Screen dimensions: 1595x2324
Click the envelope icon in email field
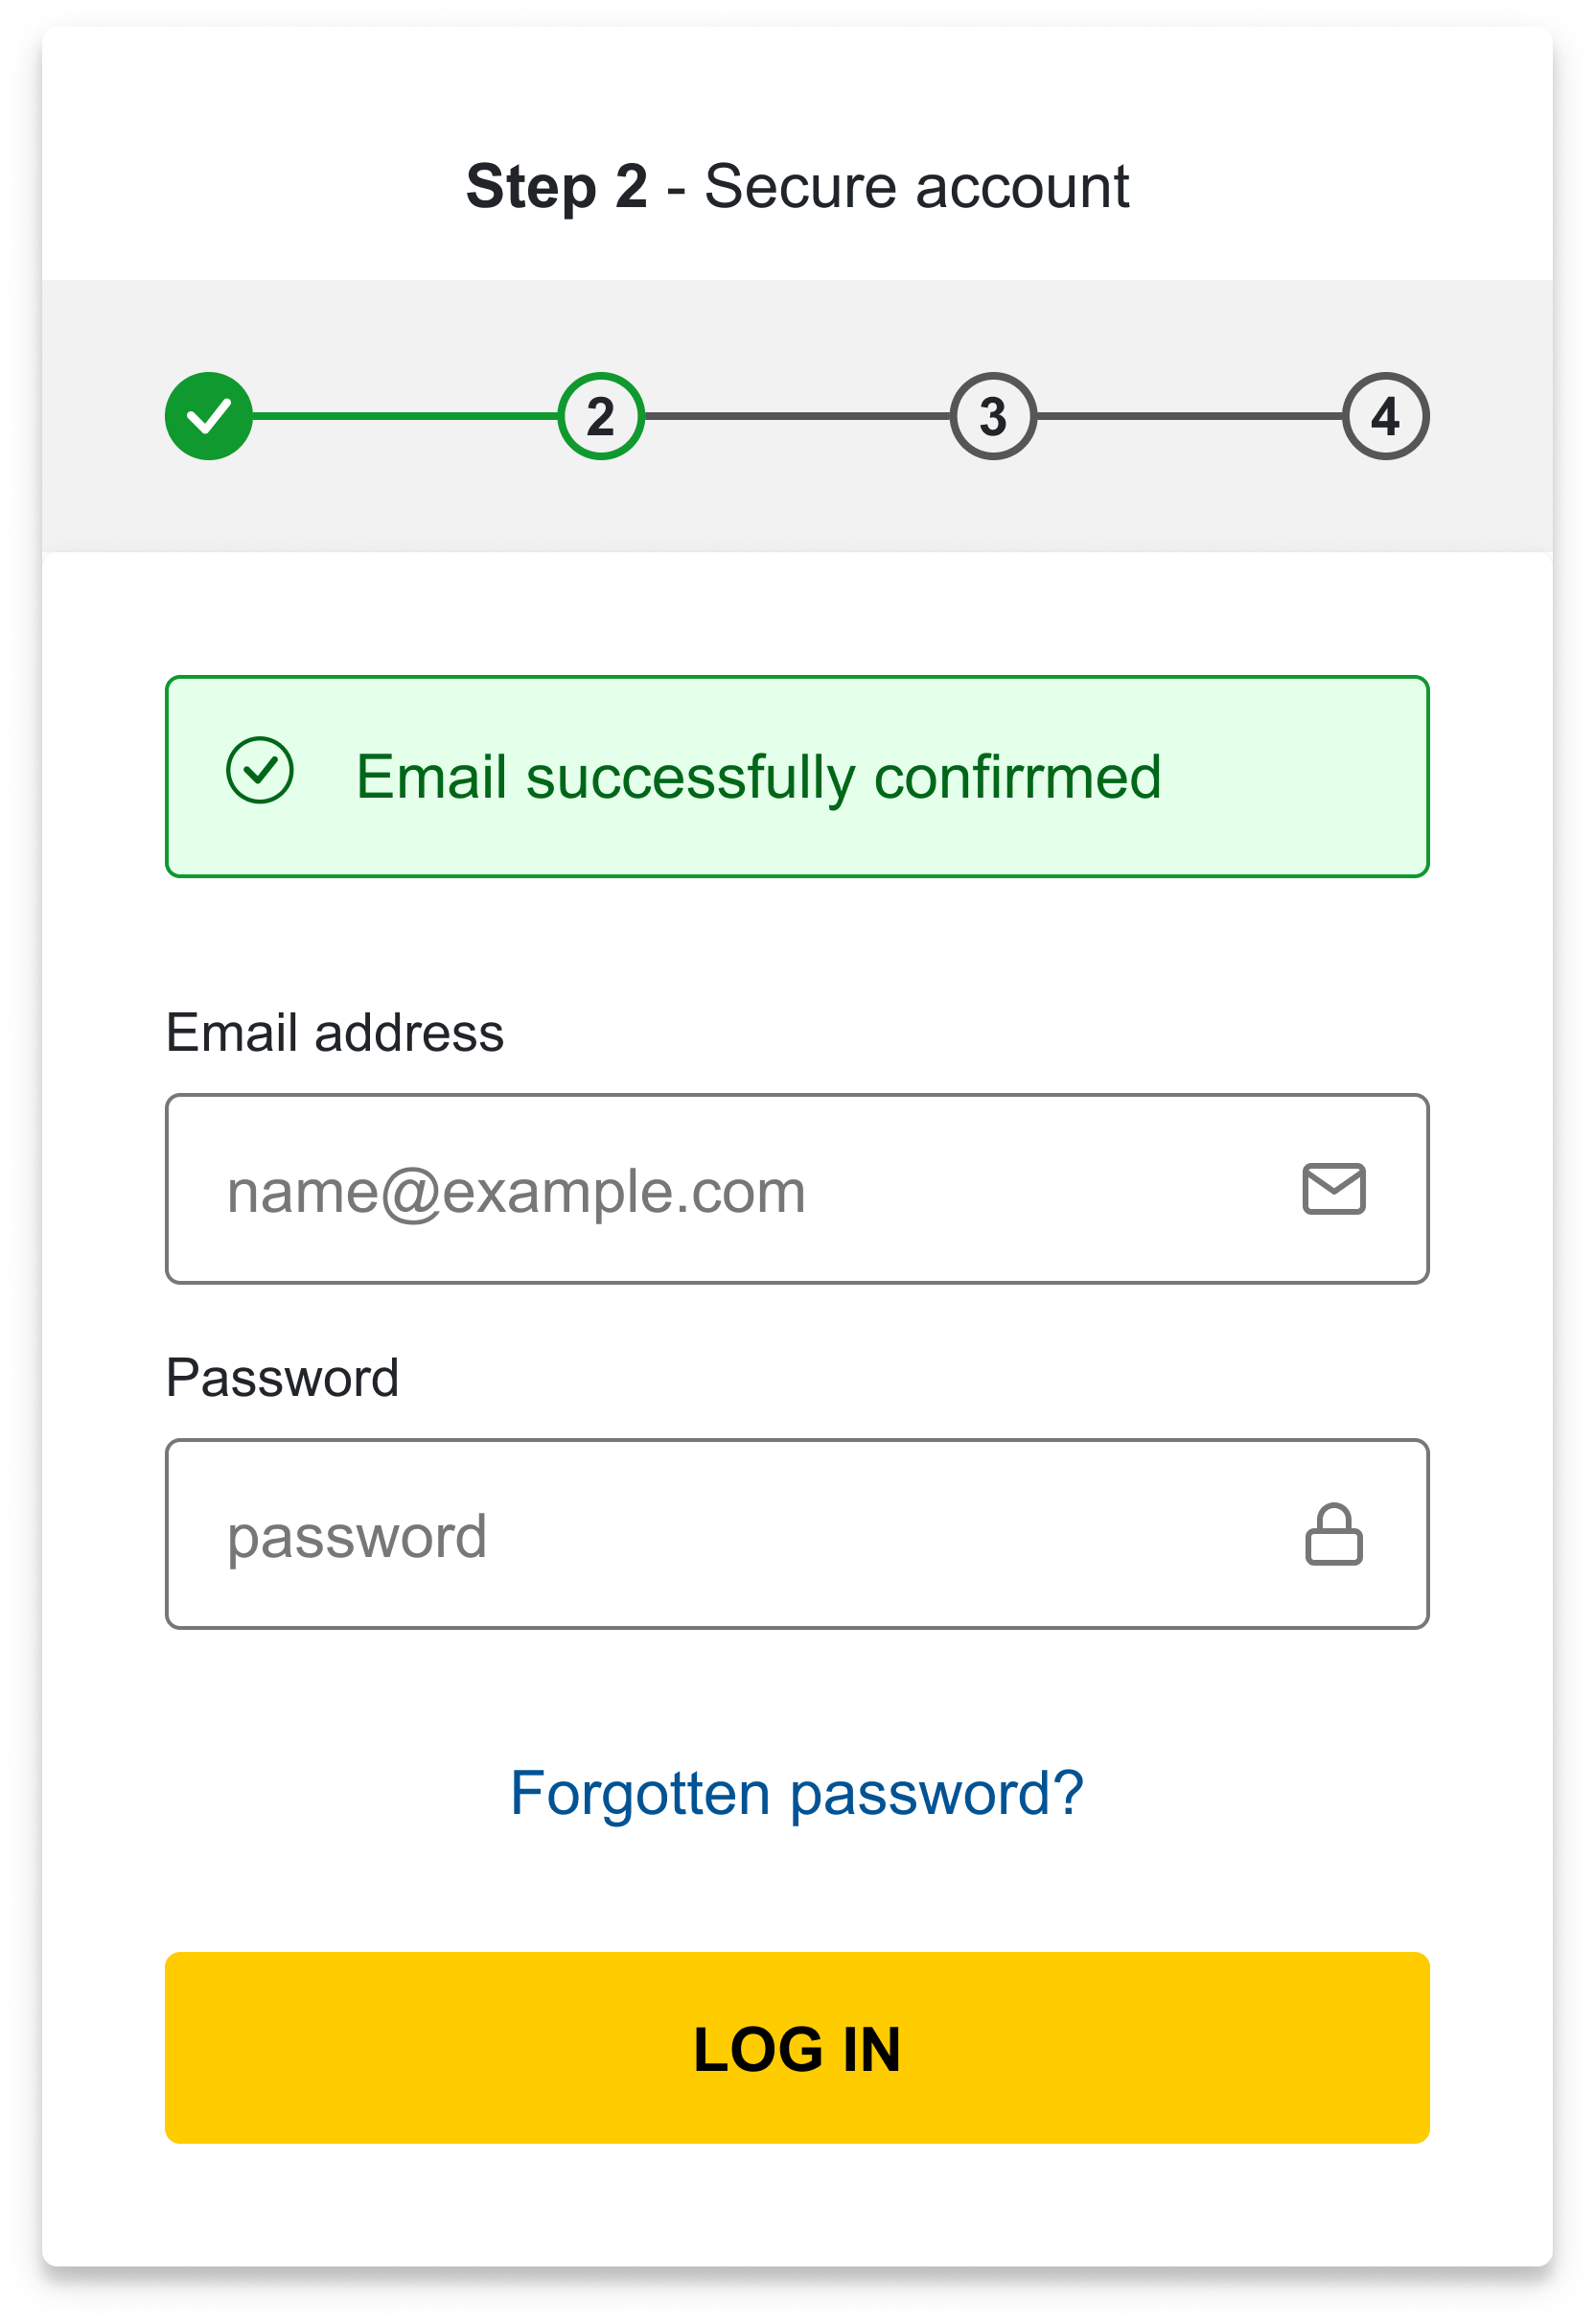1334,1189
